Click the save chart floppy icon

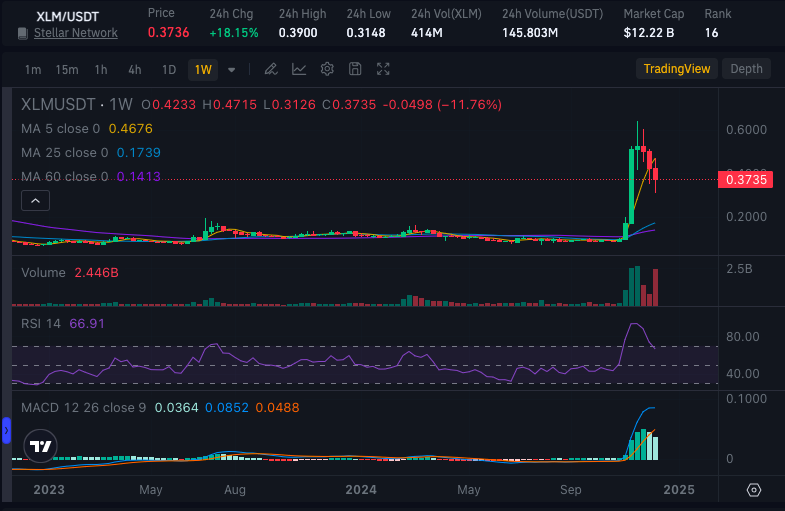point(355,69)
